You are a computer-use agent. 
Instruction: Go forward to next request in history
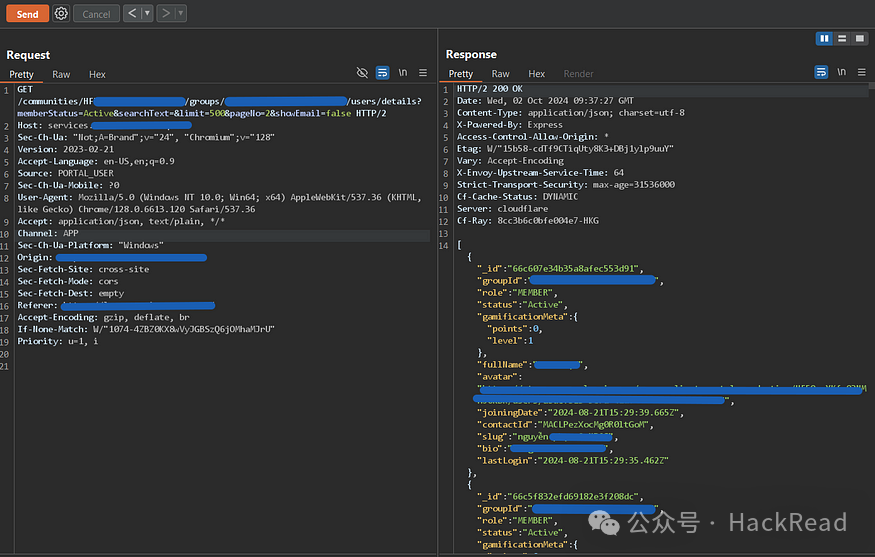[165, 14]
